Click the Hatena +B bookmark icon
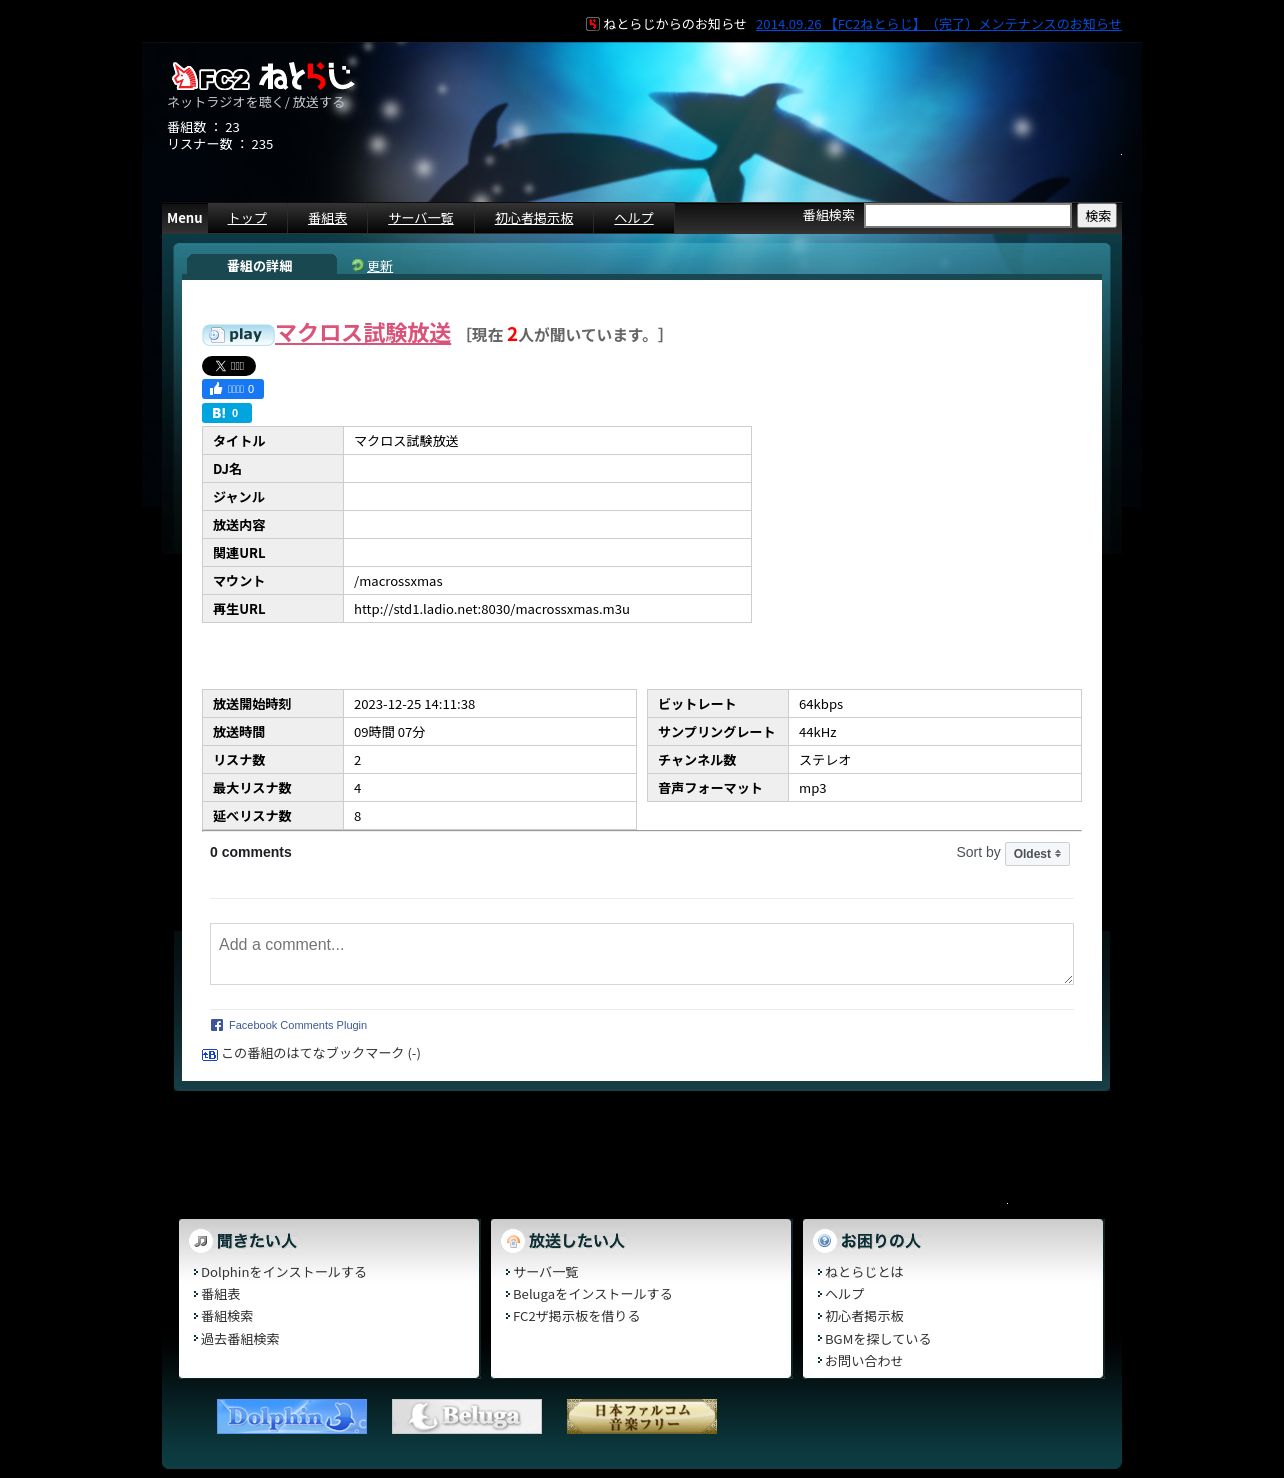 tap(210, 1054)
